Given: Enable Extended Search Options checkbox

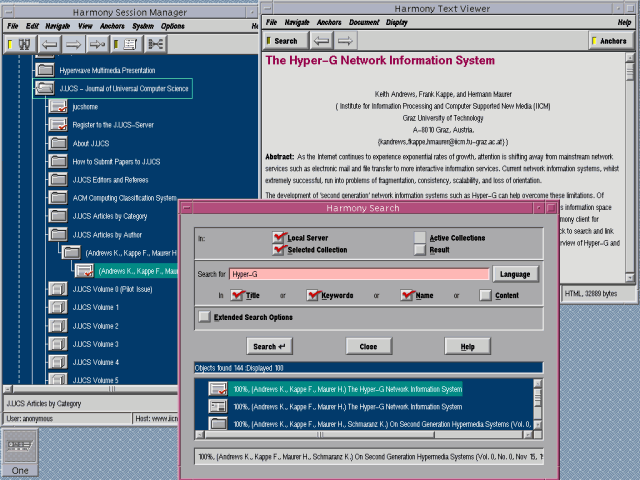Looking at the screenshot, I should pyautogui.click(x=204, y=317).
